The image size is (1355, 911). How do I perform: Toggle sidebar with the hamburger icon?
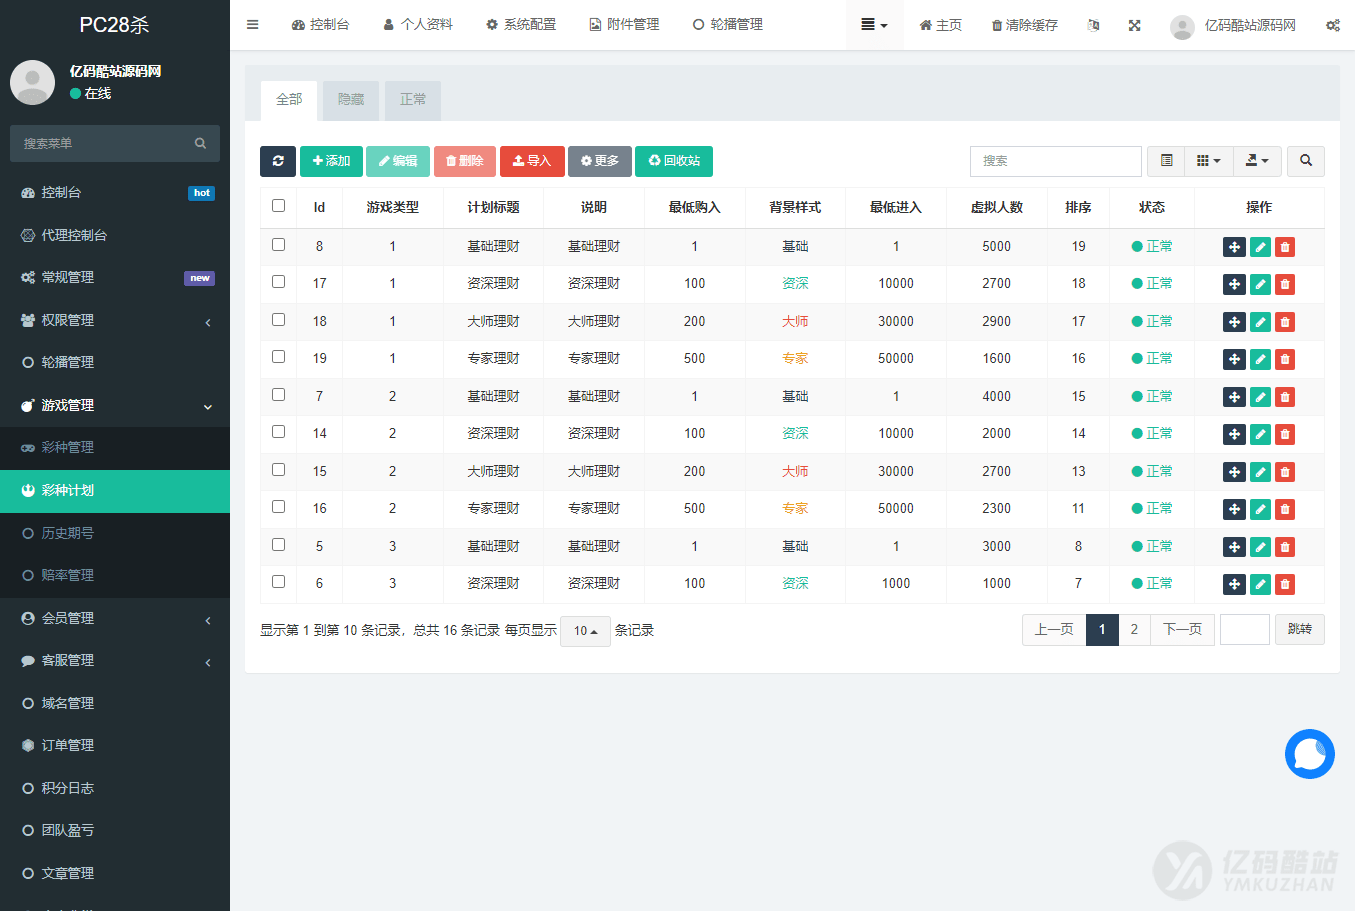(x=252, y=25)
